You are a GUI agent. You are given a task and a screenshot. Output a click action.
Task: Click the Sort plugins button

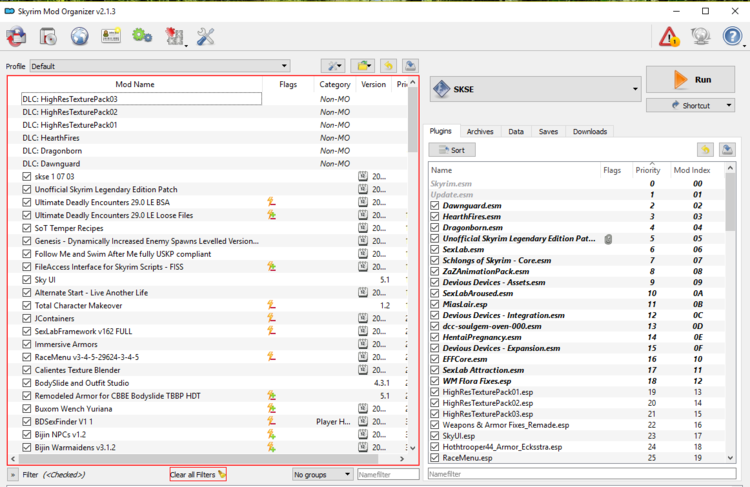pyautogui.click(x=452, y=150)
